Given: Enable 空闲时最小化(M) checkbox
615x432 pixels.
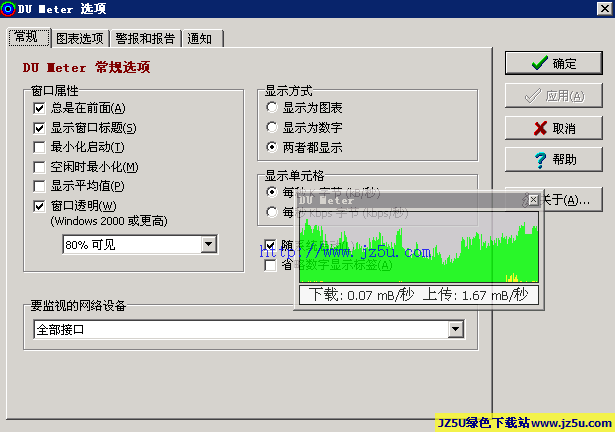Looking at the screenshot, I should pyautogui.click(x=39, y=167).
